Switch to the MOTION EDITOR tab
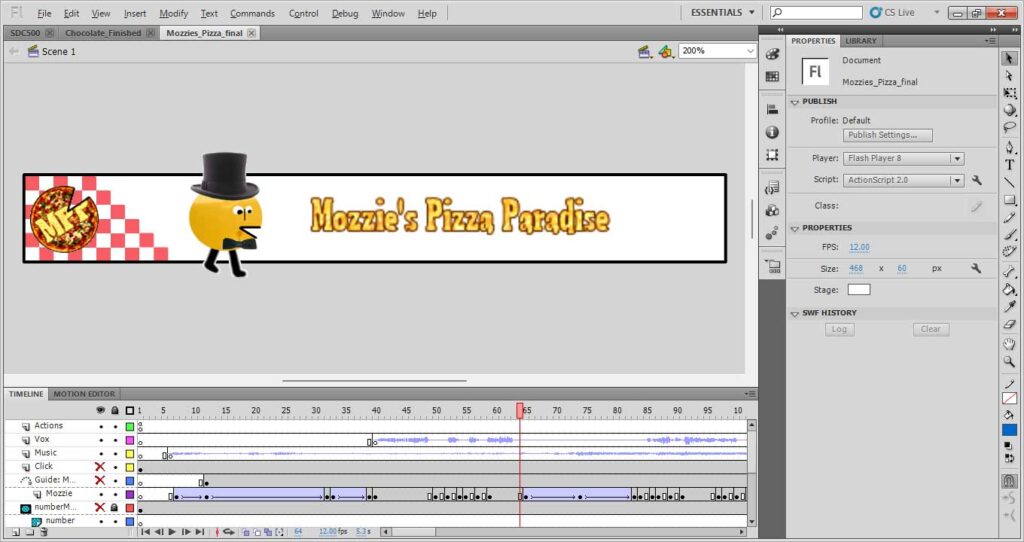 (84, 394)
